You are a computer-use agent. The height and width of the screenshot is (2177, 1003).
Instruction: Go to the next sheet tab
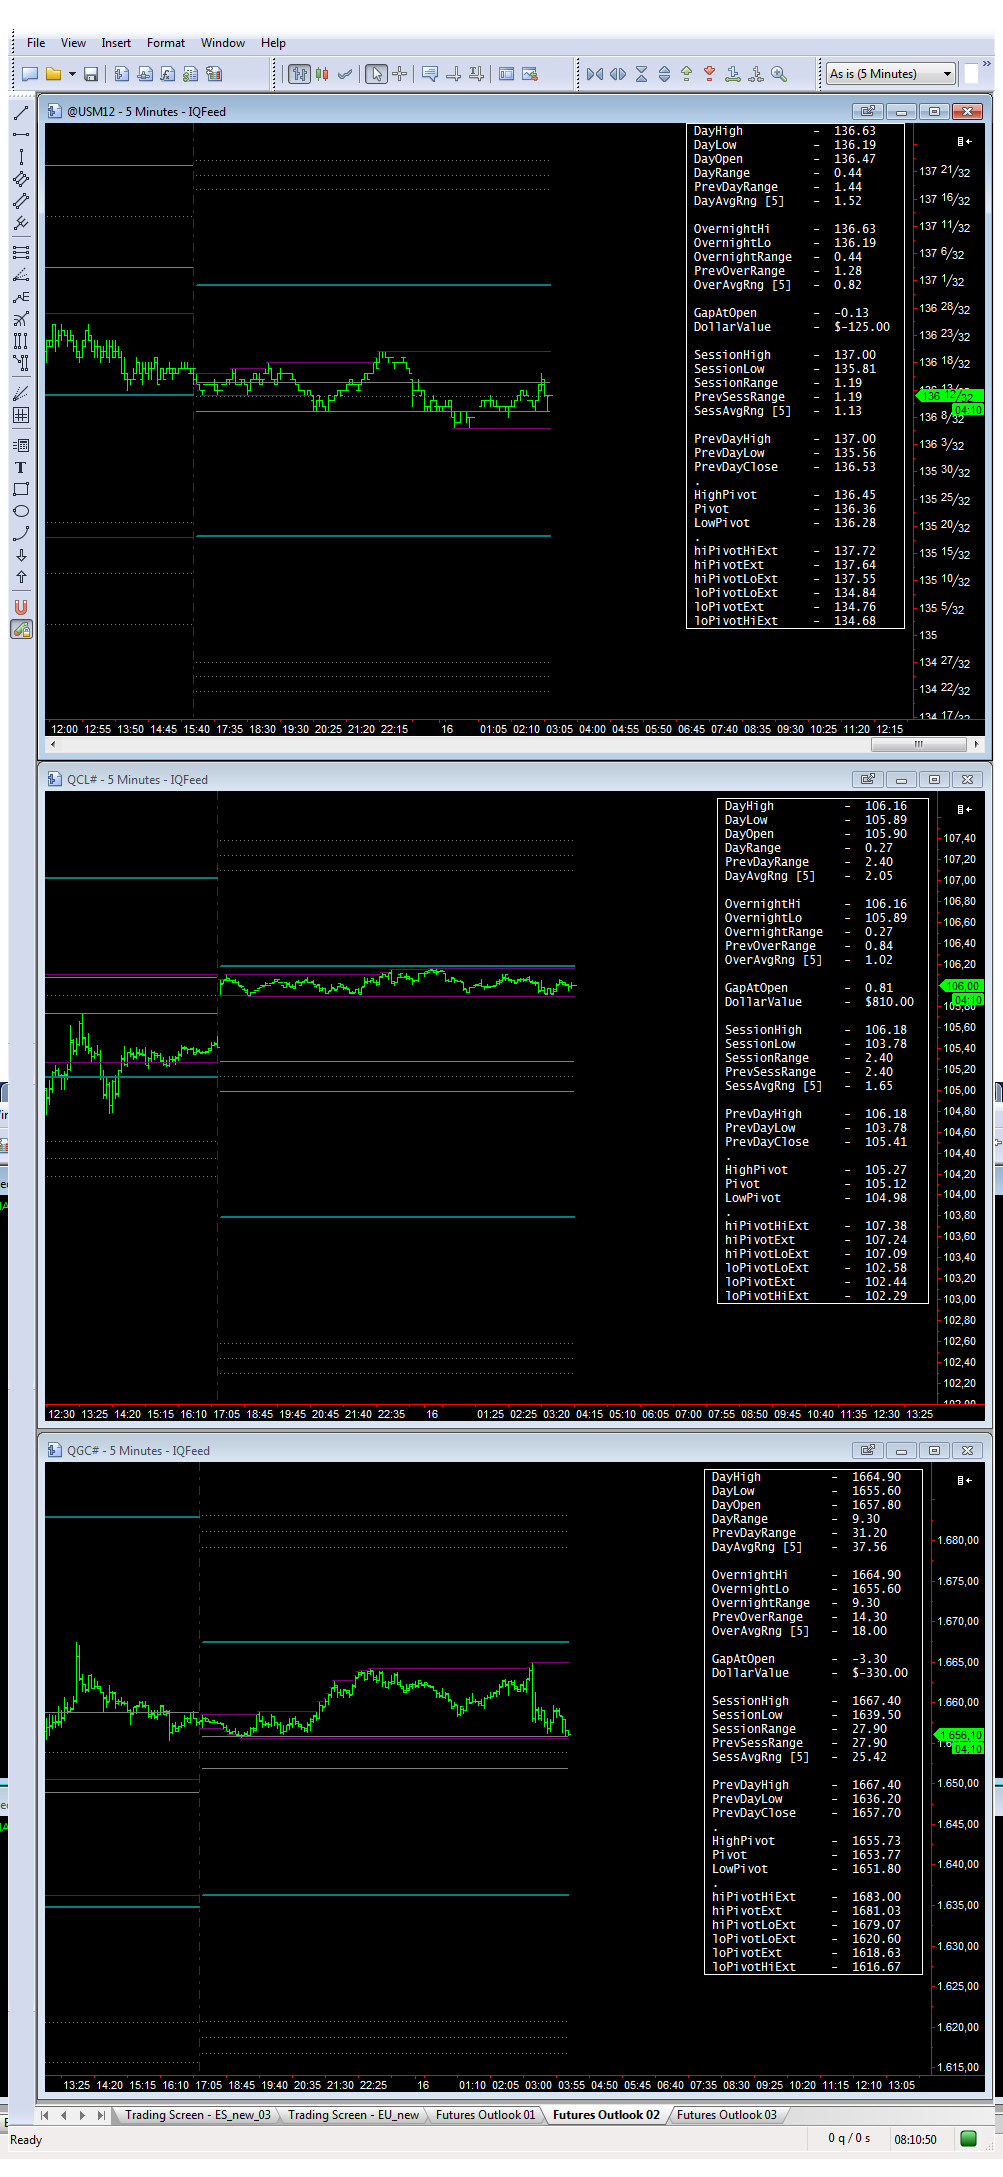[x=82, y=2115]
